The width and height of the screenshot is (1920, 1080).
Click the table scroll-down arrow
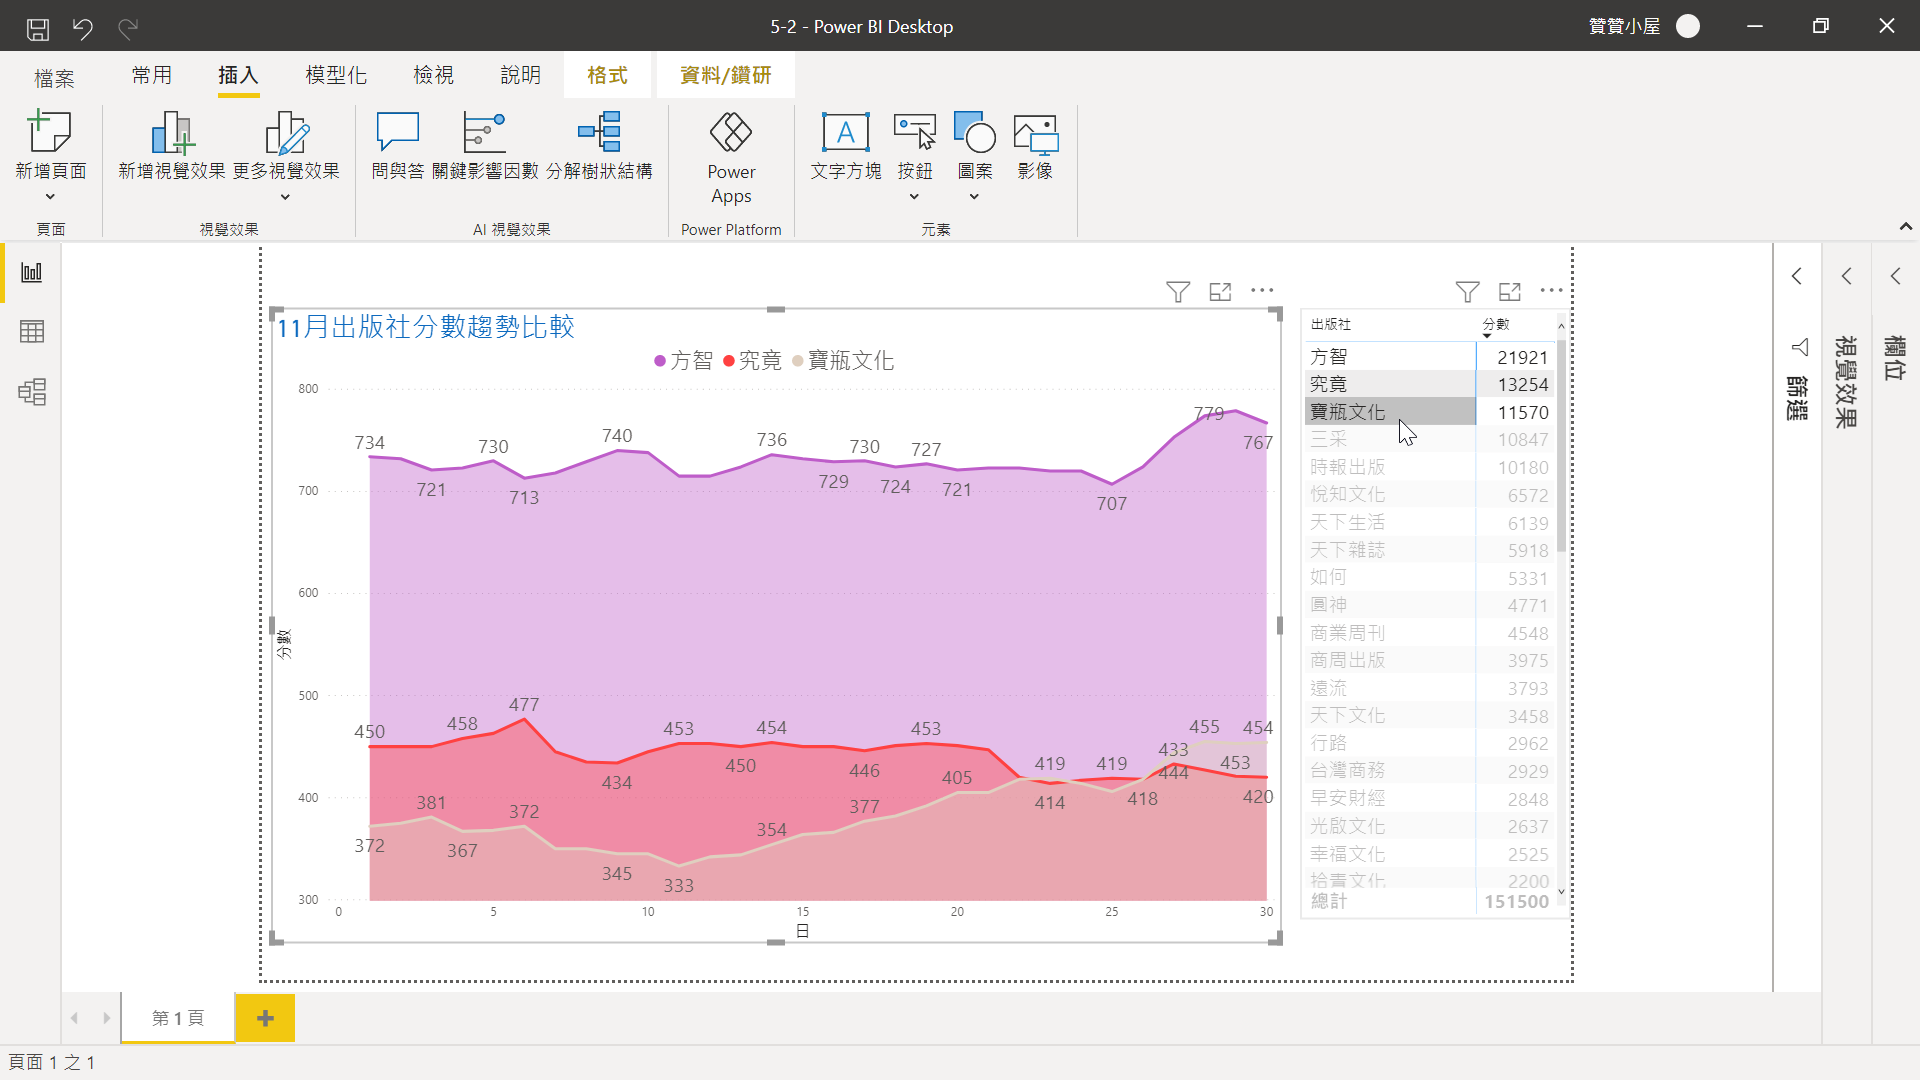(1561, 891)
